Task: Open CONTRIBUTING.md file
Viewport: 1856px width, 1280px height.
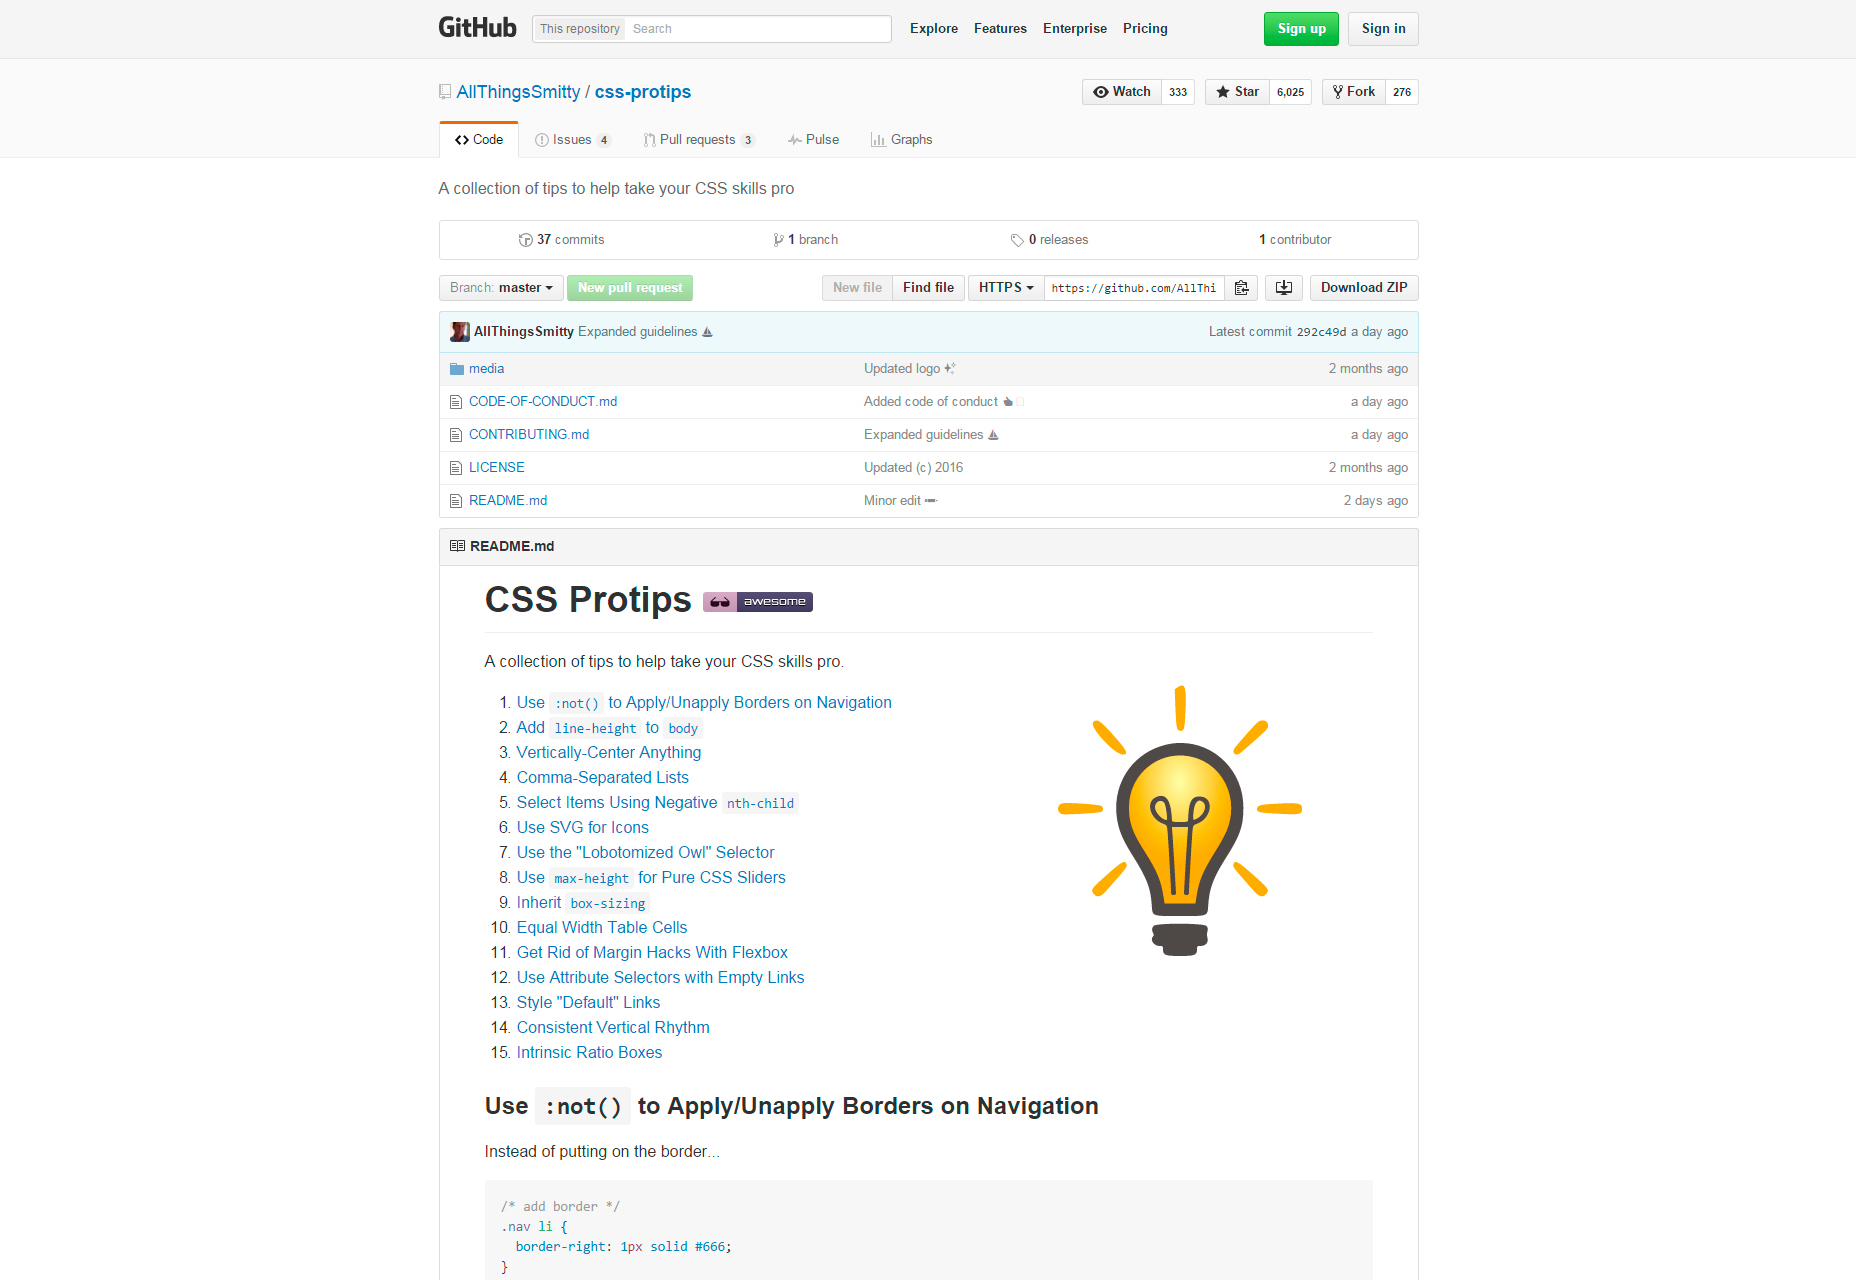Action: coord(529,435)
